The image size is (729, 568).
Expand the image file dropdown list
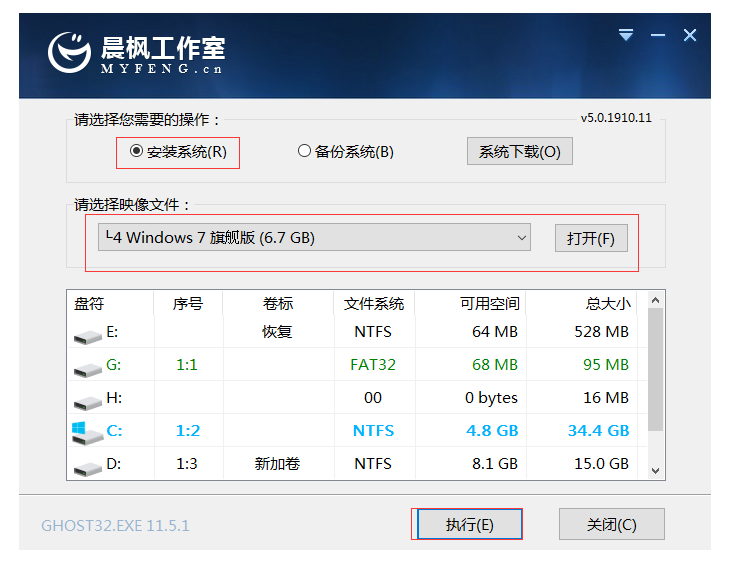(x=521, y=238)
